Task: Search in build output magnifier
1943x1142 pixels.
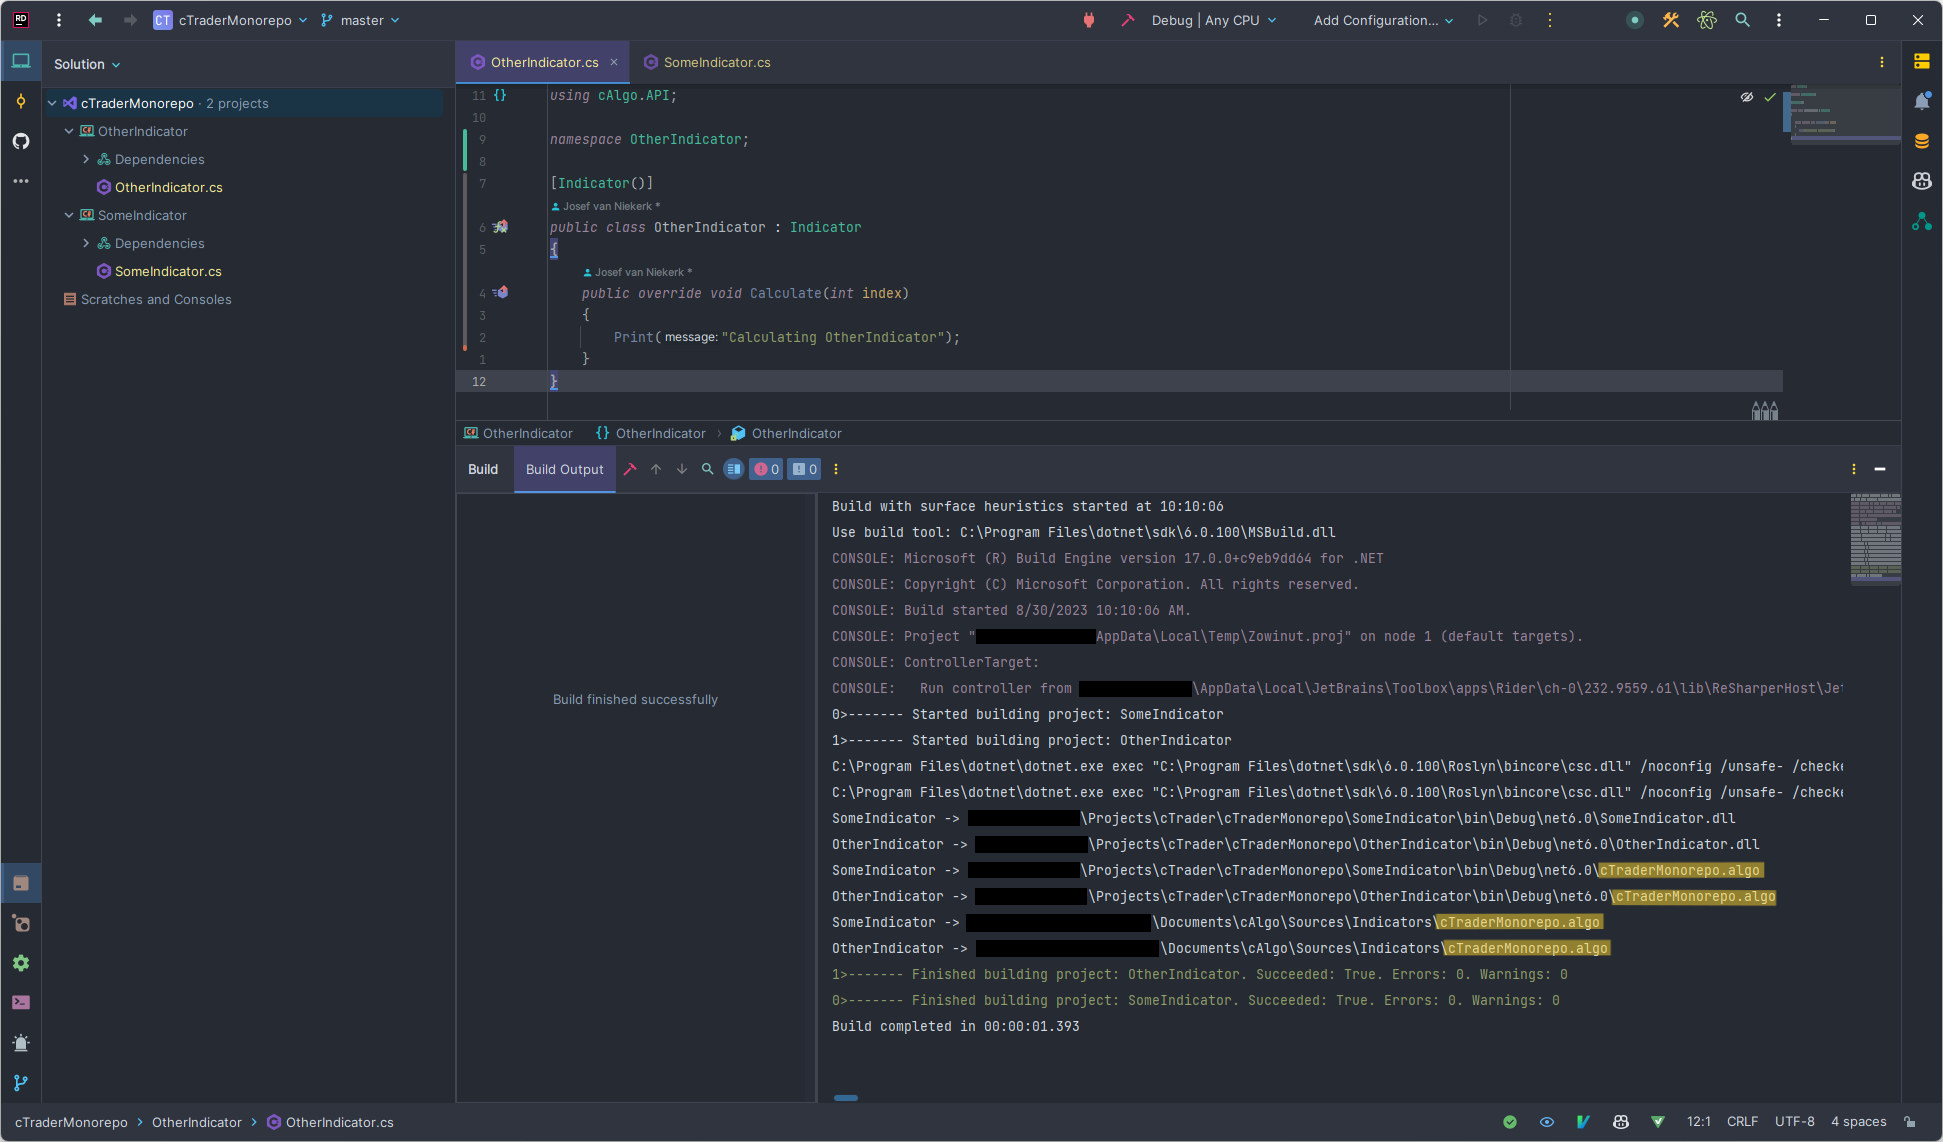Action: (x=708, y=469)
